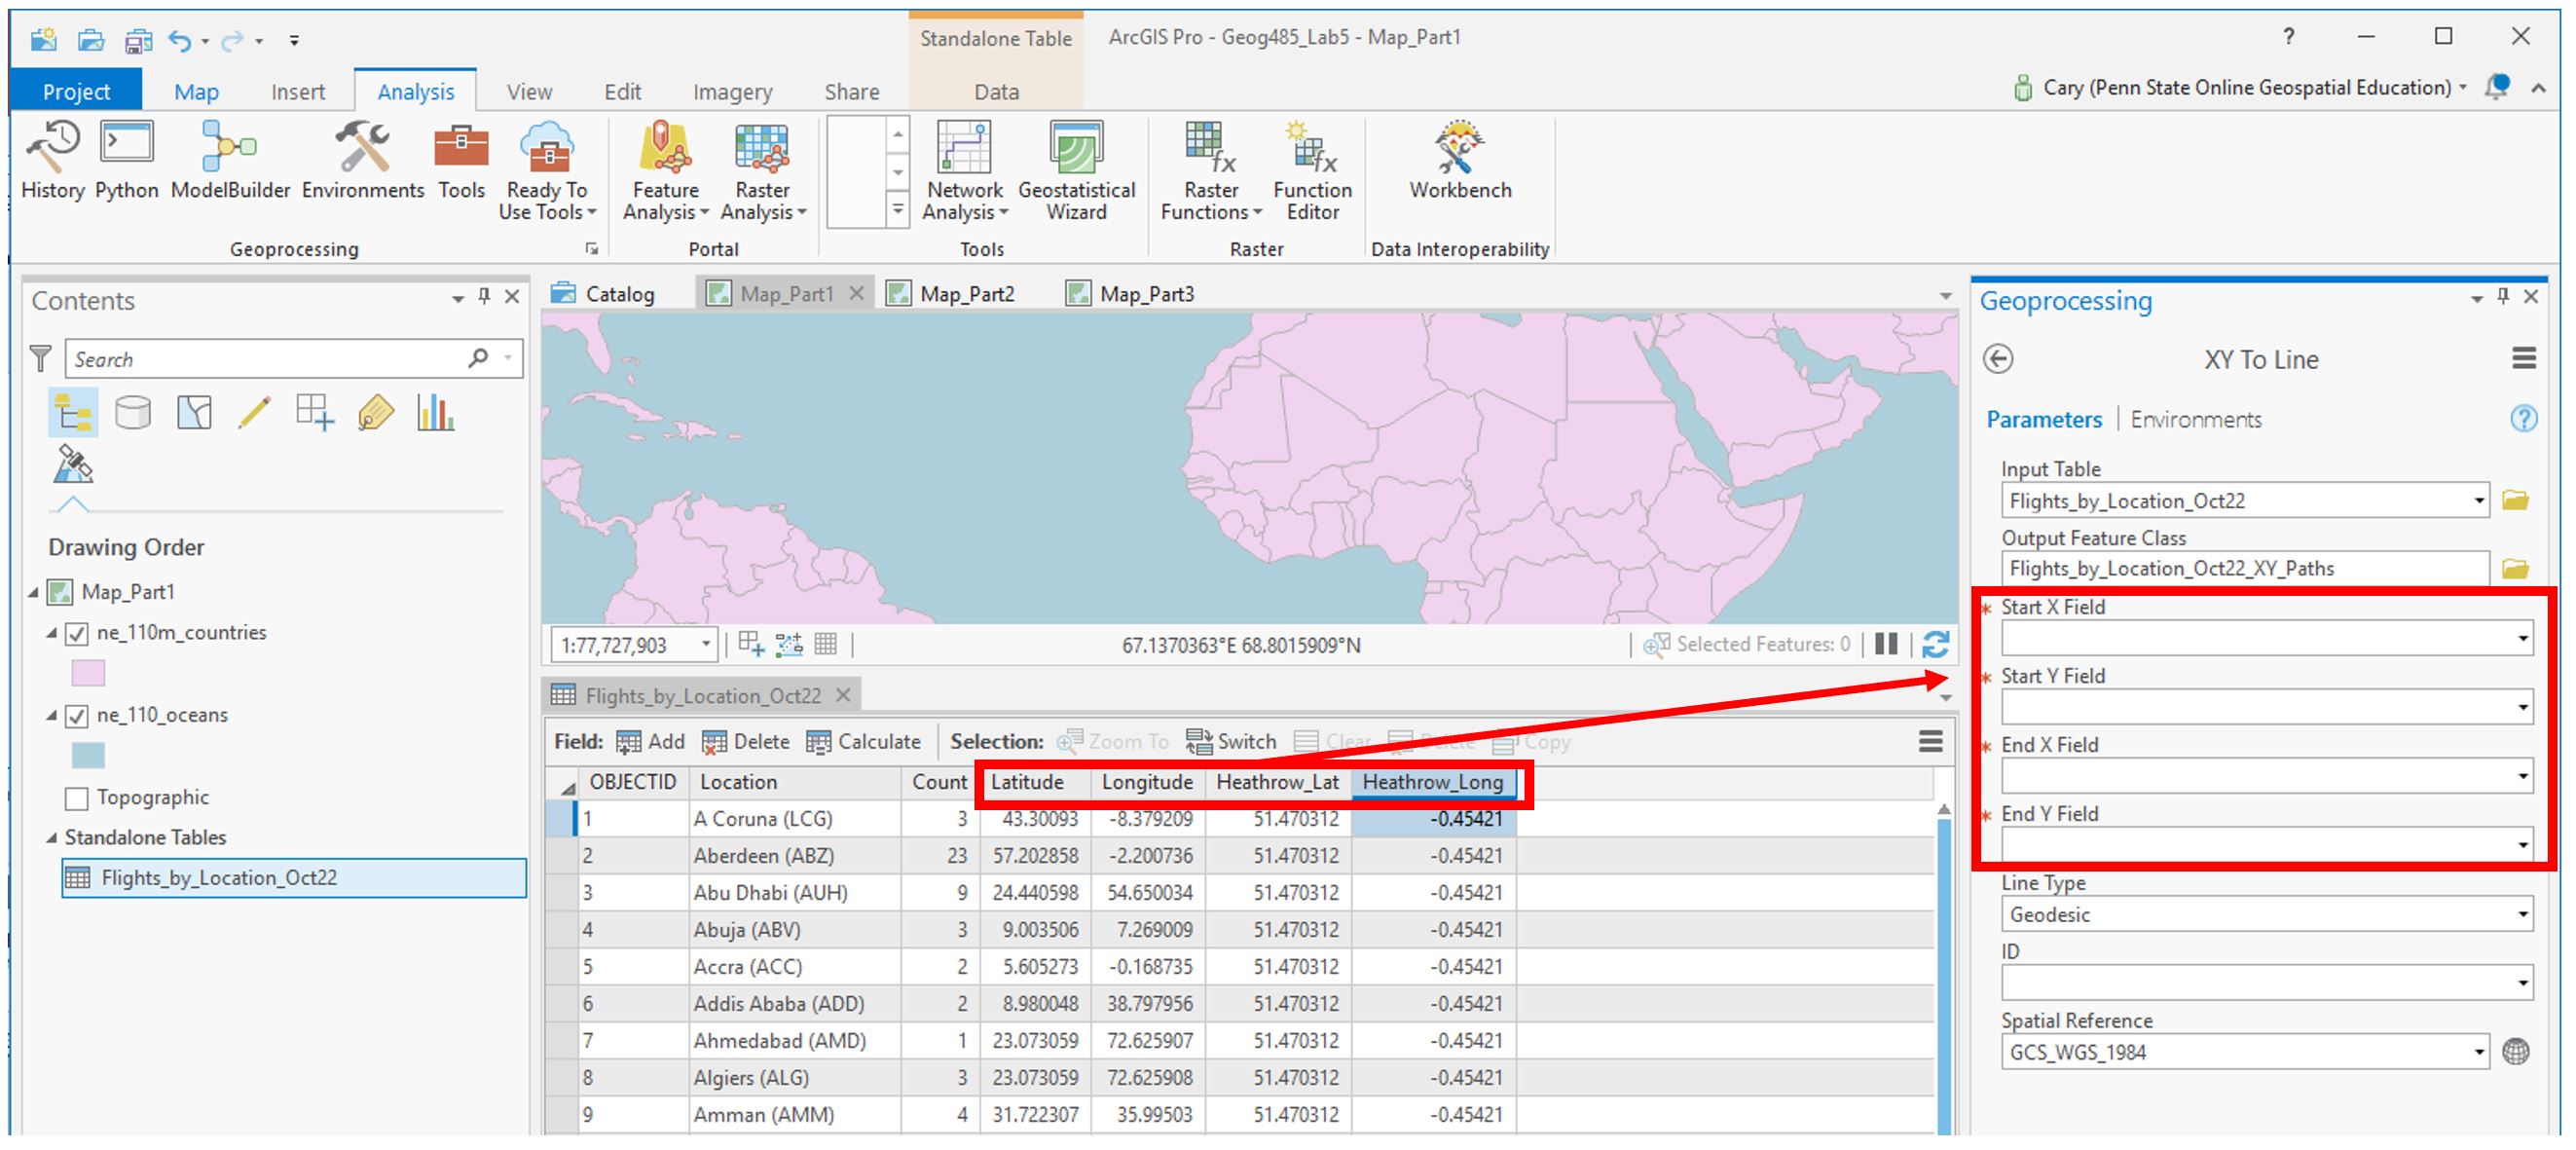
Task: Open the map scale dropdown
Action: 707,644
